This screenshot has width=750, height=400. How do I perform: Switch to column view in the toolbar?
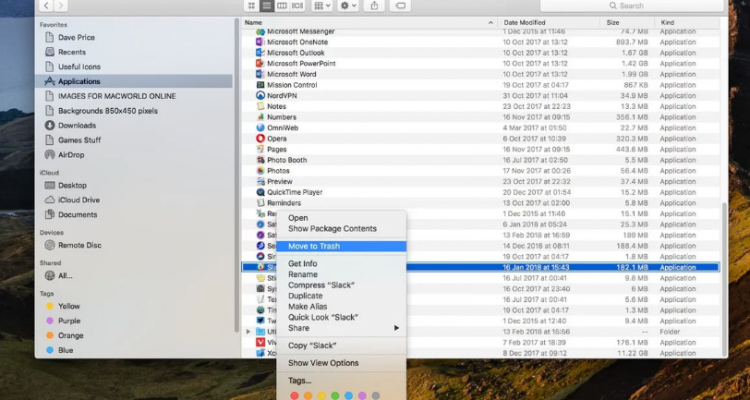click(282, 6)
